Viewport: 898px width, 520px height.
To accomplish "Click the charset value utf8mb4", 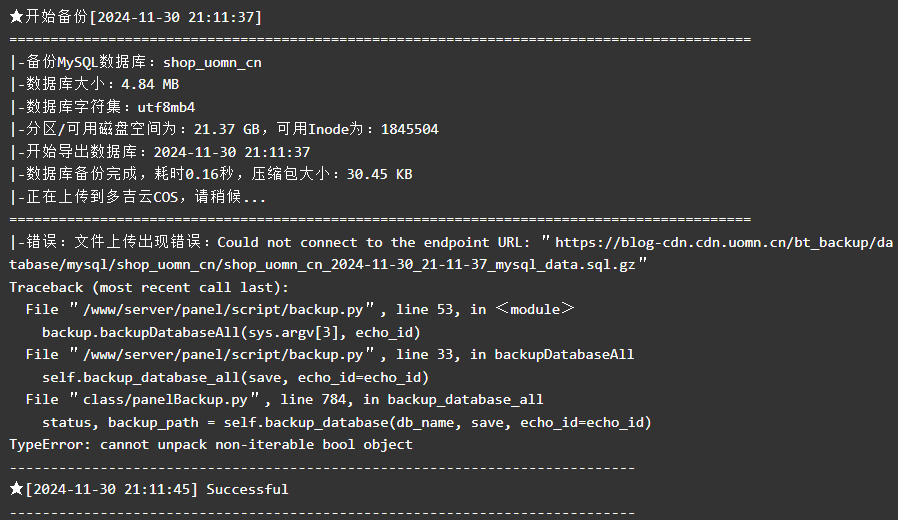I will click(x=166, y=107).
